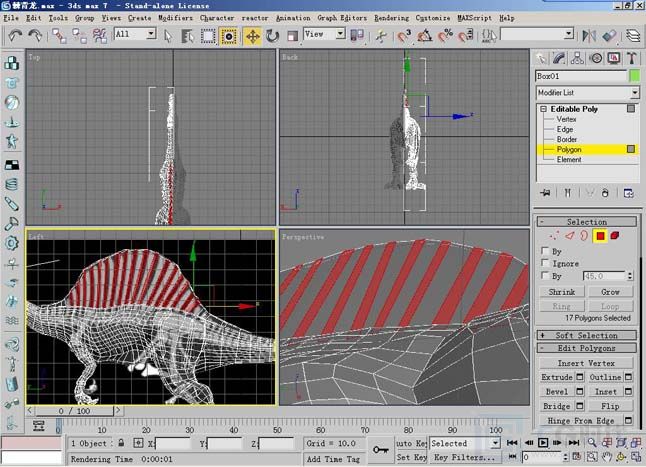Click the Undo arrow in the main toolbar
The width and height of the screenshot is (646, 467).
pos(15,35)
